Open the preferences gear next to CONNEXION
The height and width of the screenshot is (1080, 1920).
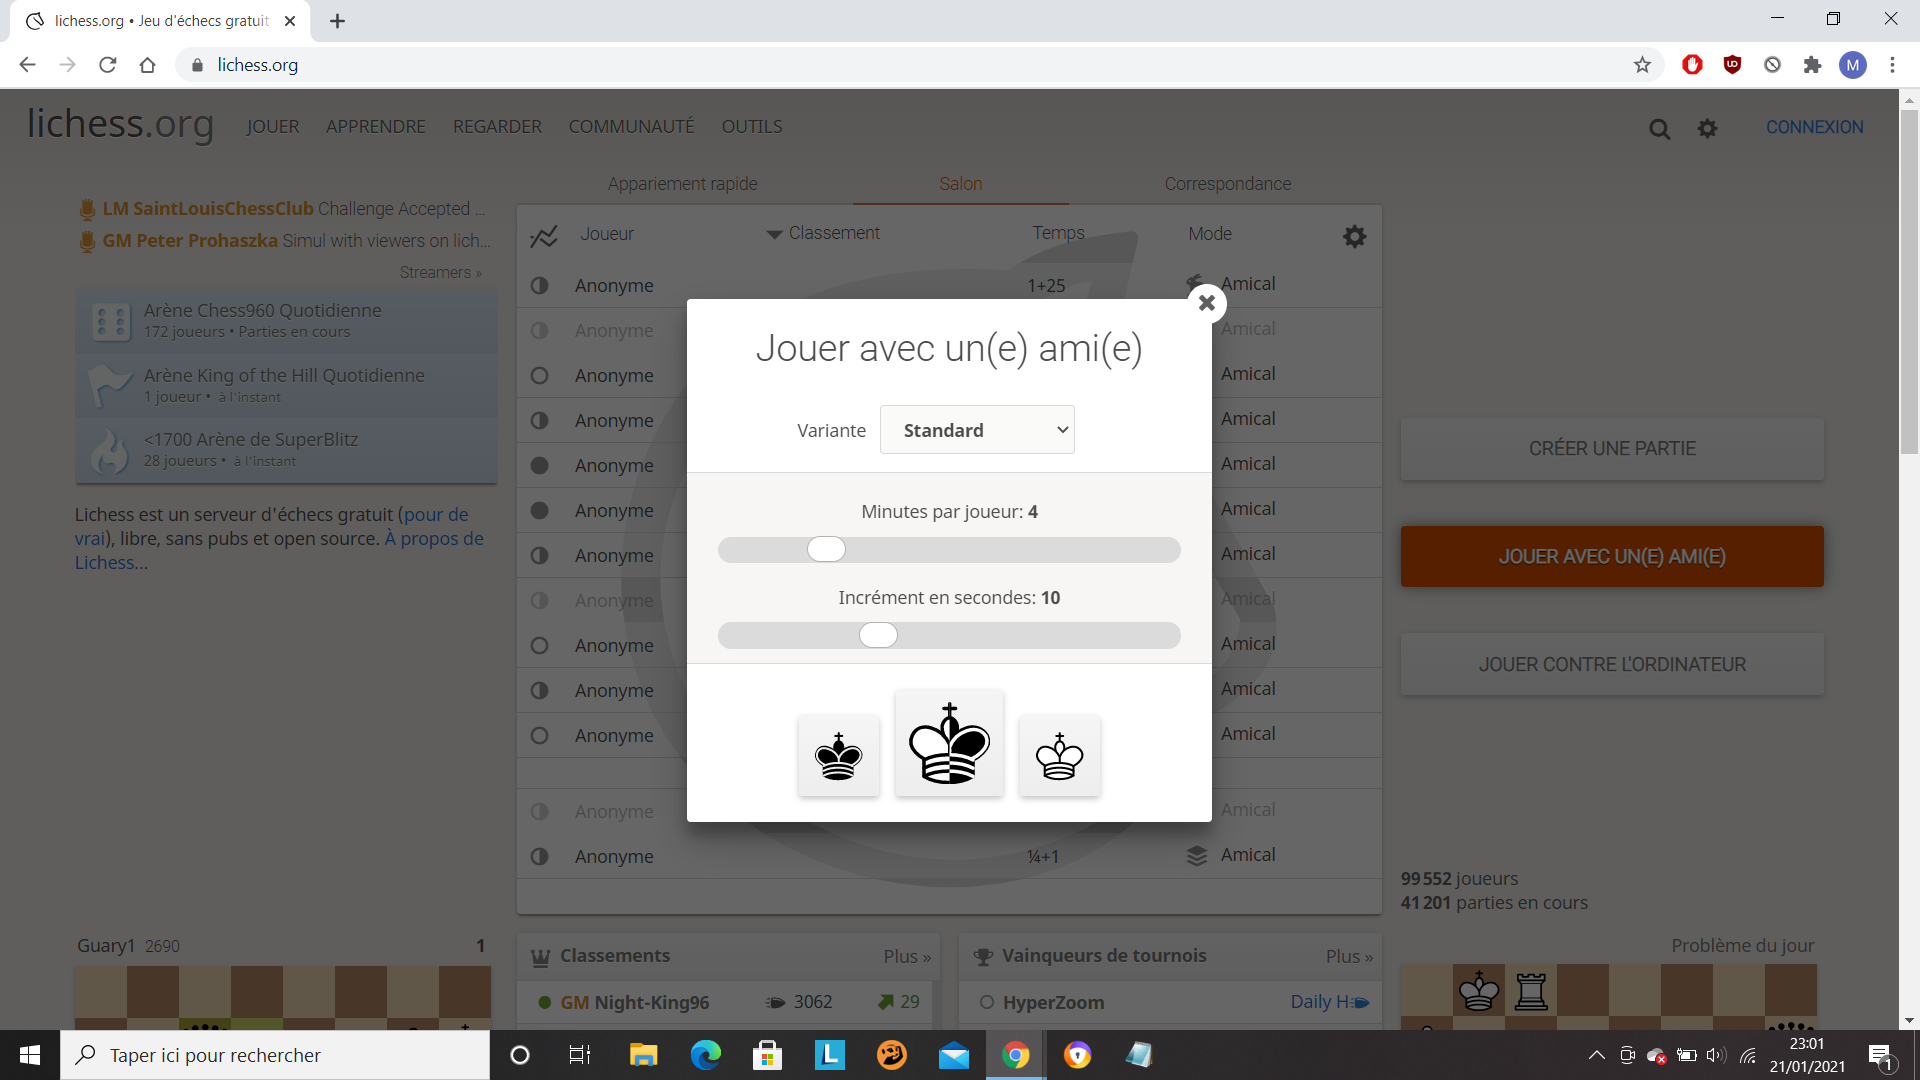pyautogui.click(x=1707, y=129)
